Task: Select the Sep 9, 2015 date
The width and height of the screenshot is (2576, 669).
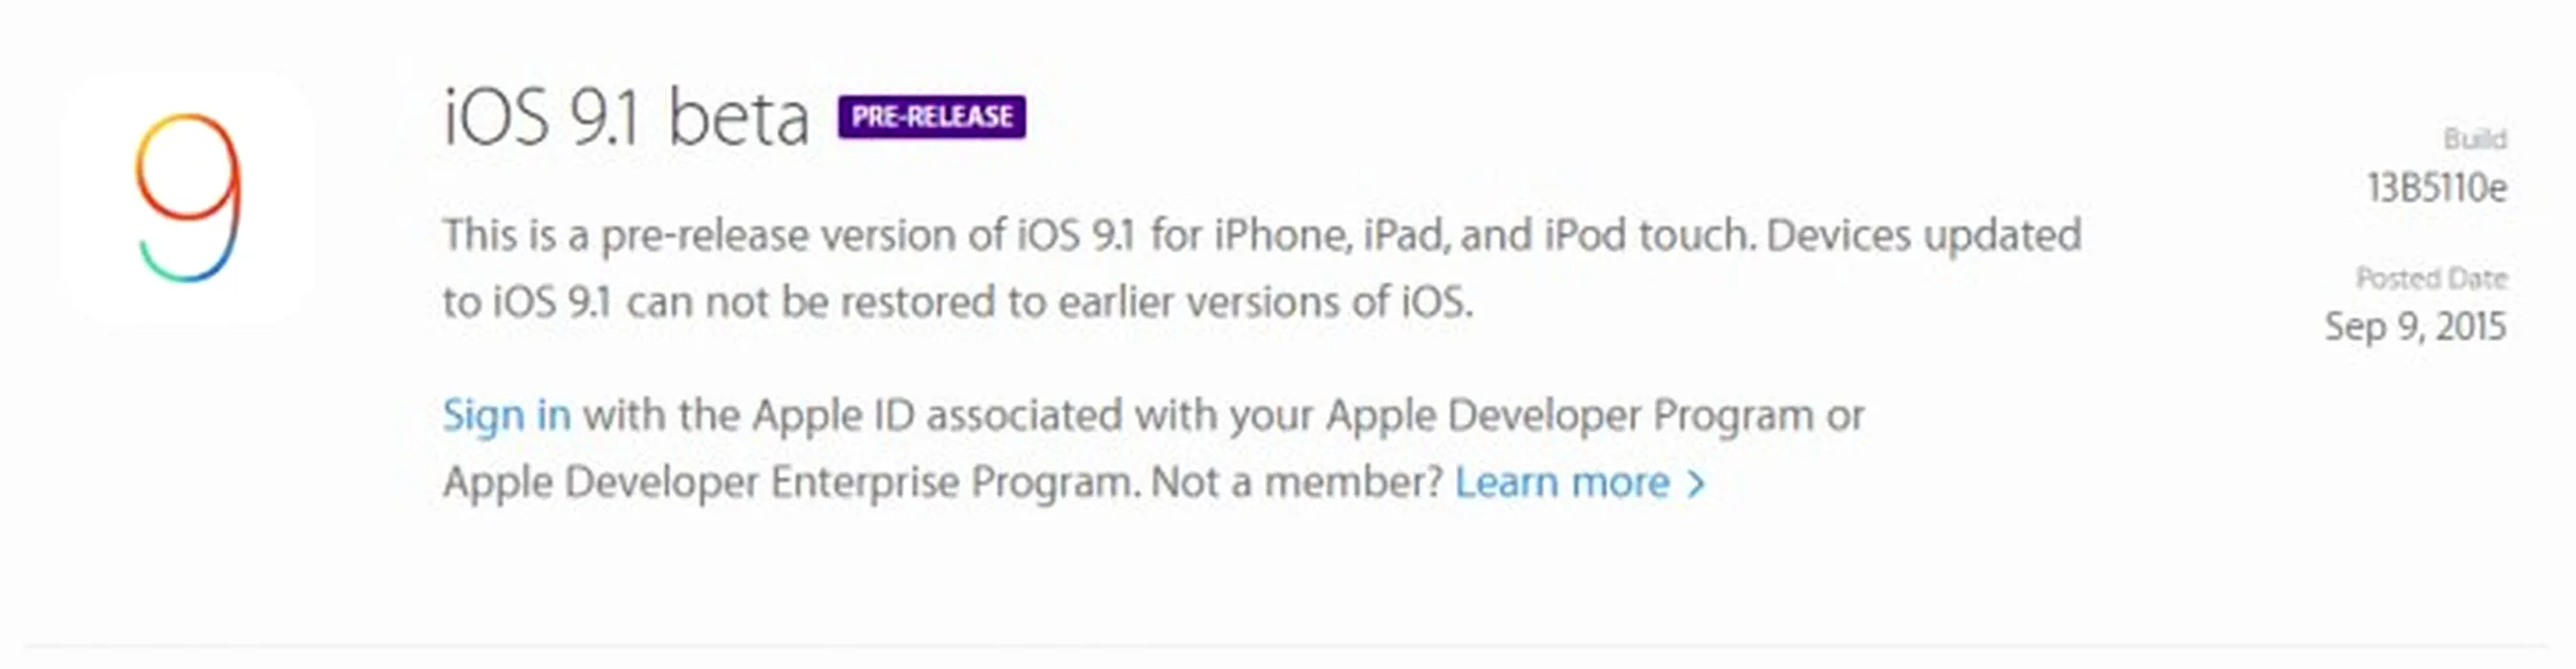Action: point(2415,327)
